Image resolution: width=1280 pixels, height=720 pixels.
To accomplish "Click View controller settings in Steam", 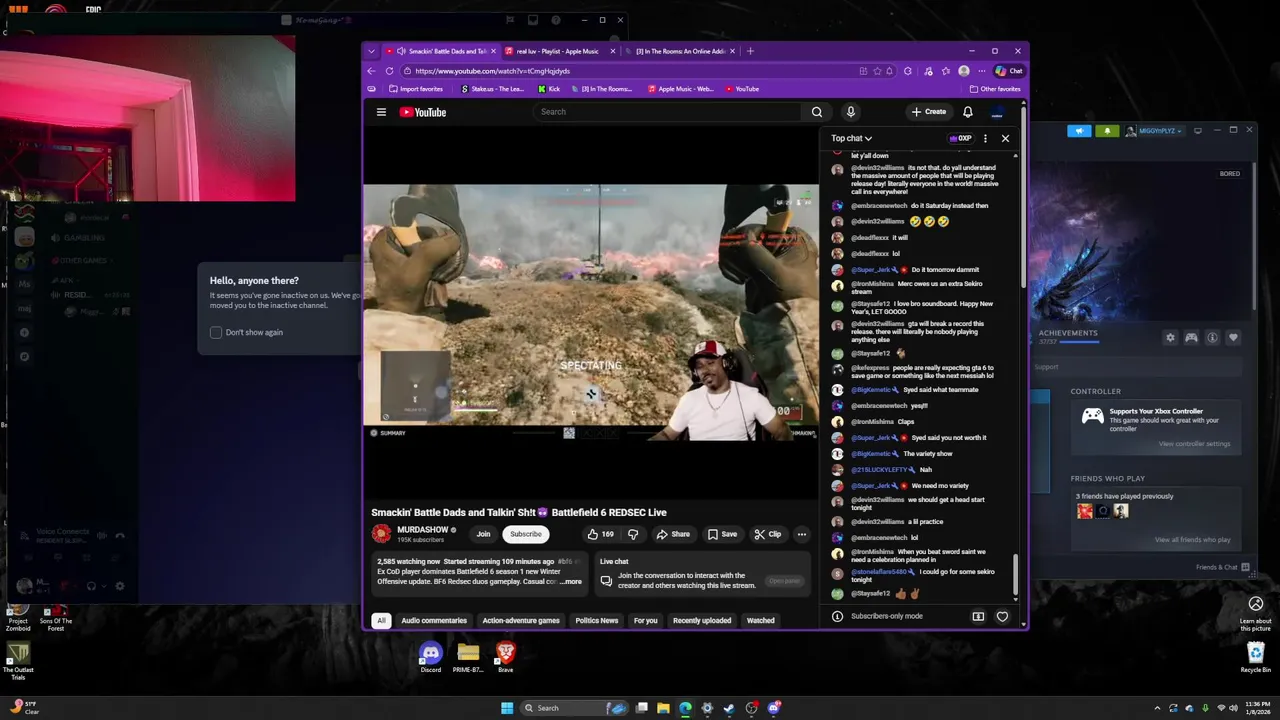I will (1194, 444).
